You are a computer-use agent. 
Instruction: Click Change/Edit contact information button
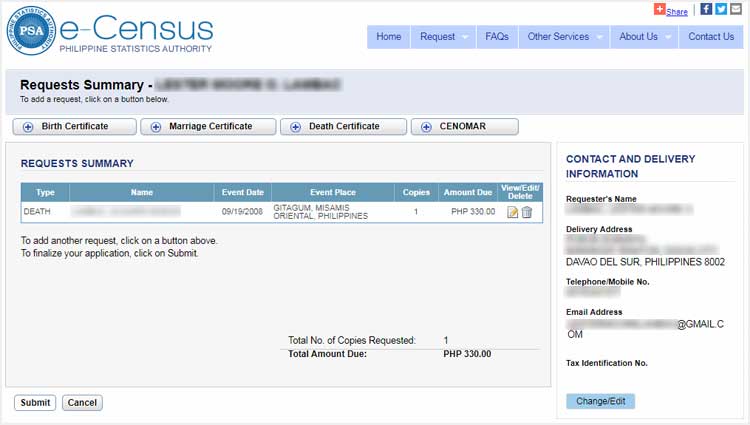(x=600, y=401)
